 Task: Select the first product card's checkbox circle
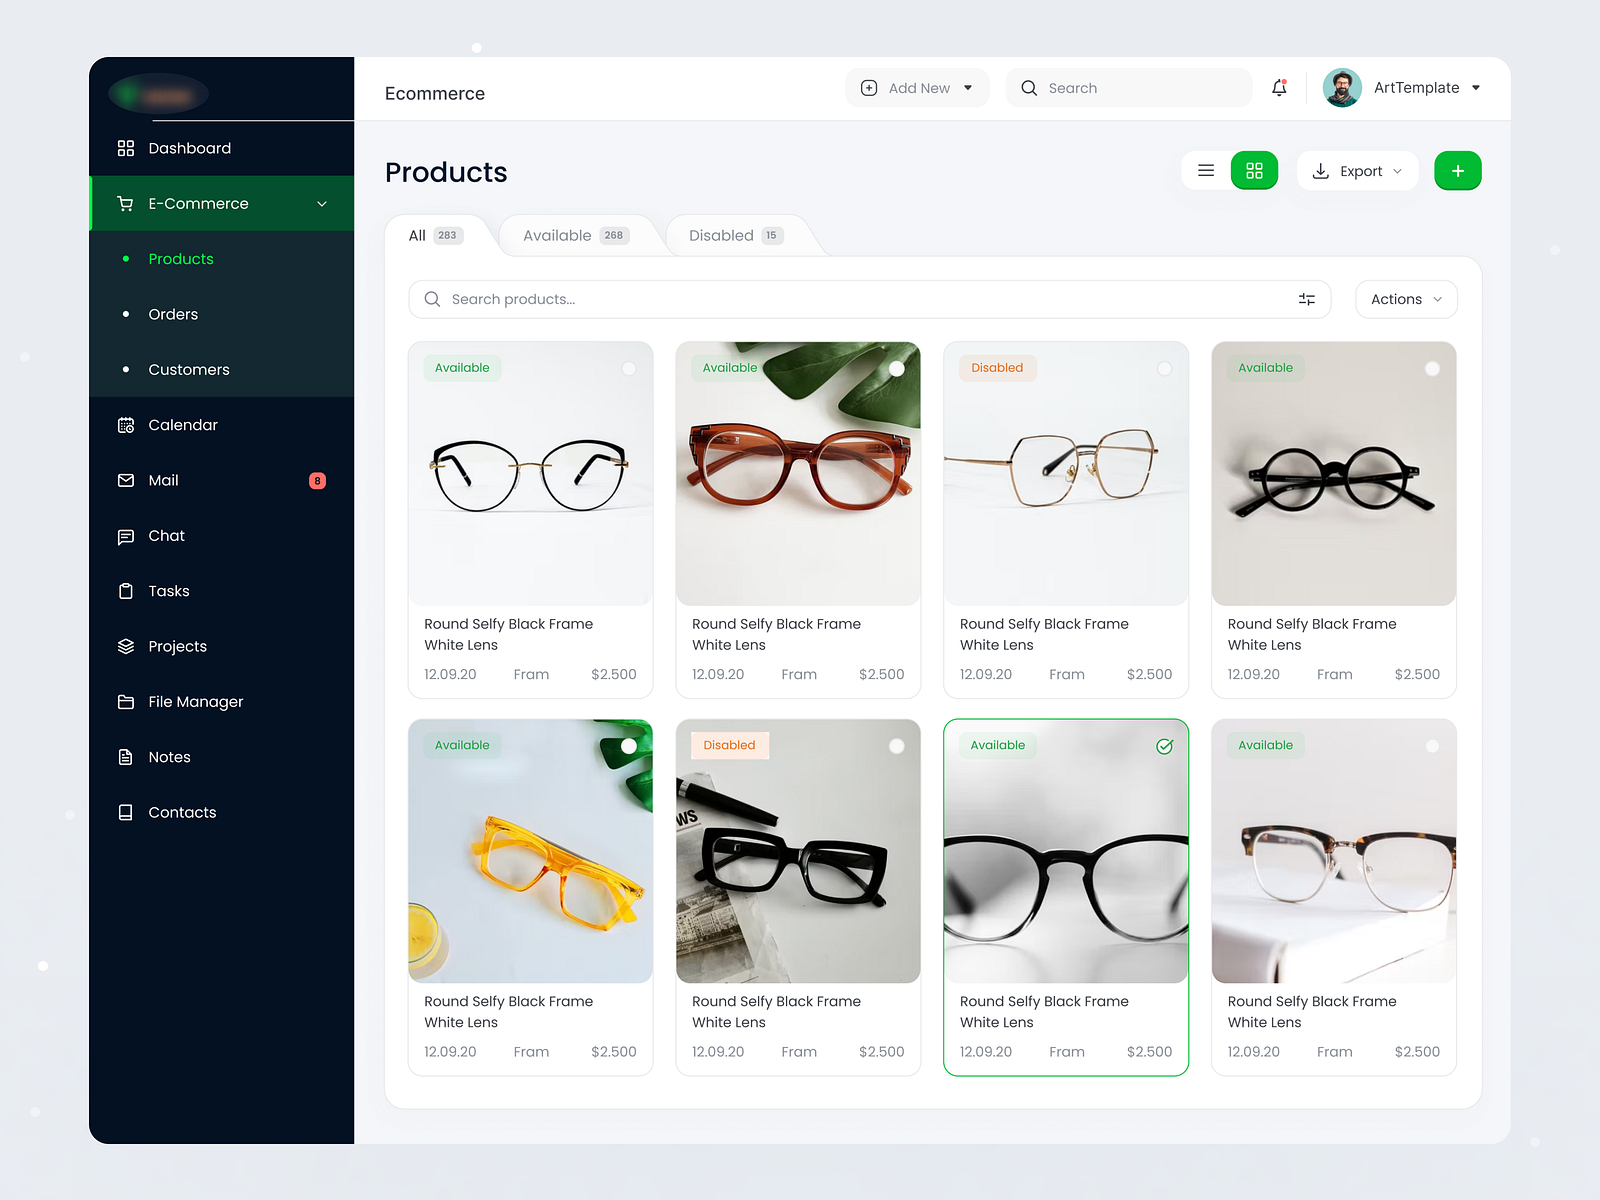pos(629,368)
